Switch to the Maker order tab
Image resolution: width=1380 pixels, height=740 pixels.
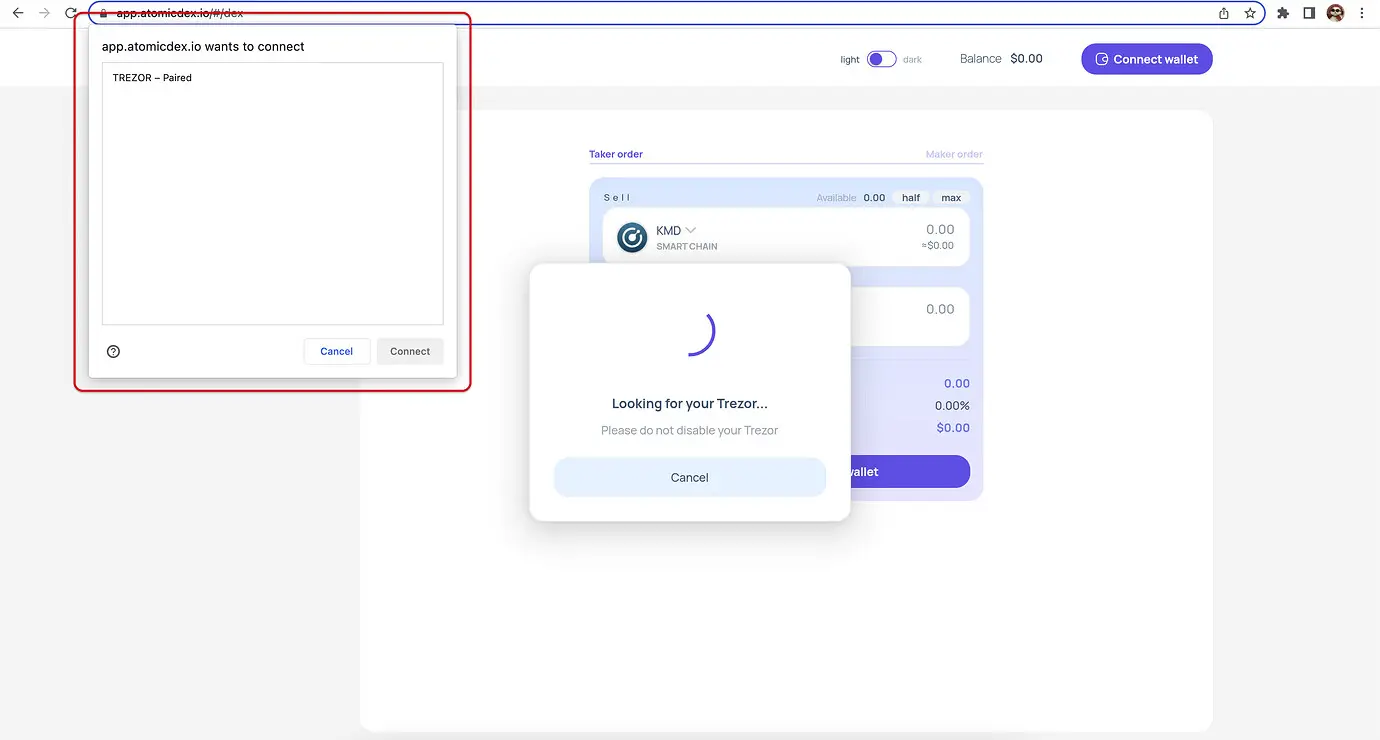pos(954,154)
